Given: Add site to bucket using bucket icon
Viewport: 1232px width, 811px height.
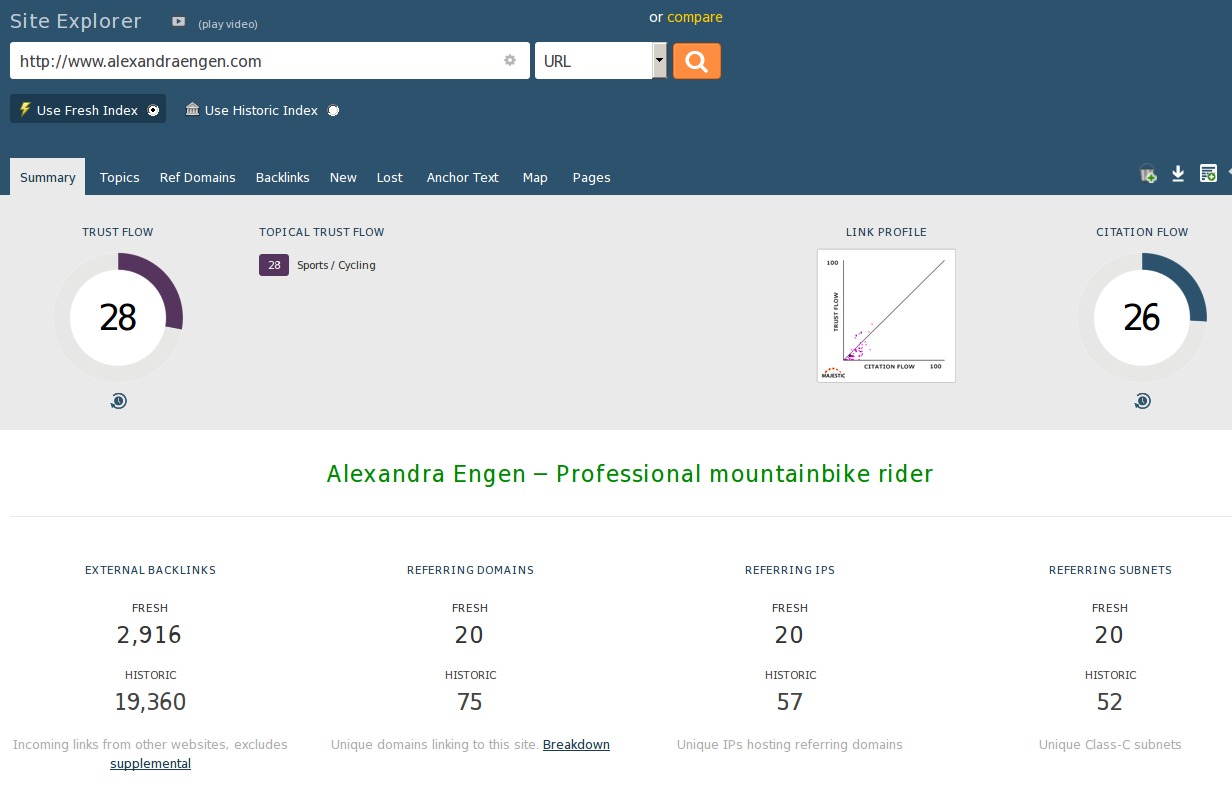Looking at the screenshot, I should 1148,174.
